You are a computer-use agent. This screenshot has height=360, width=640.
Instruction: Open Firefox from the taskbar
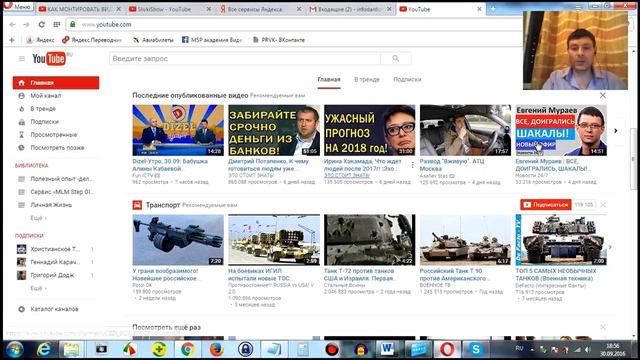(216, 349)
